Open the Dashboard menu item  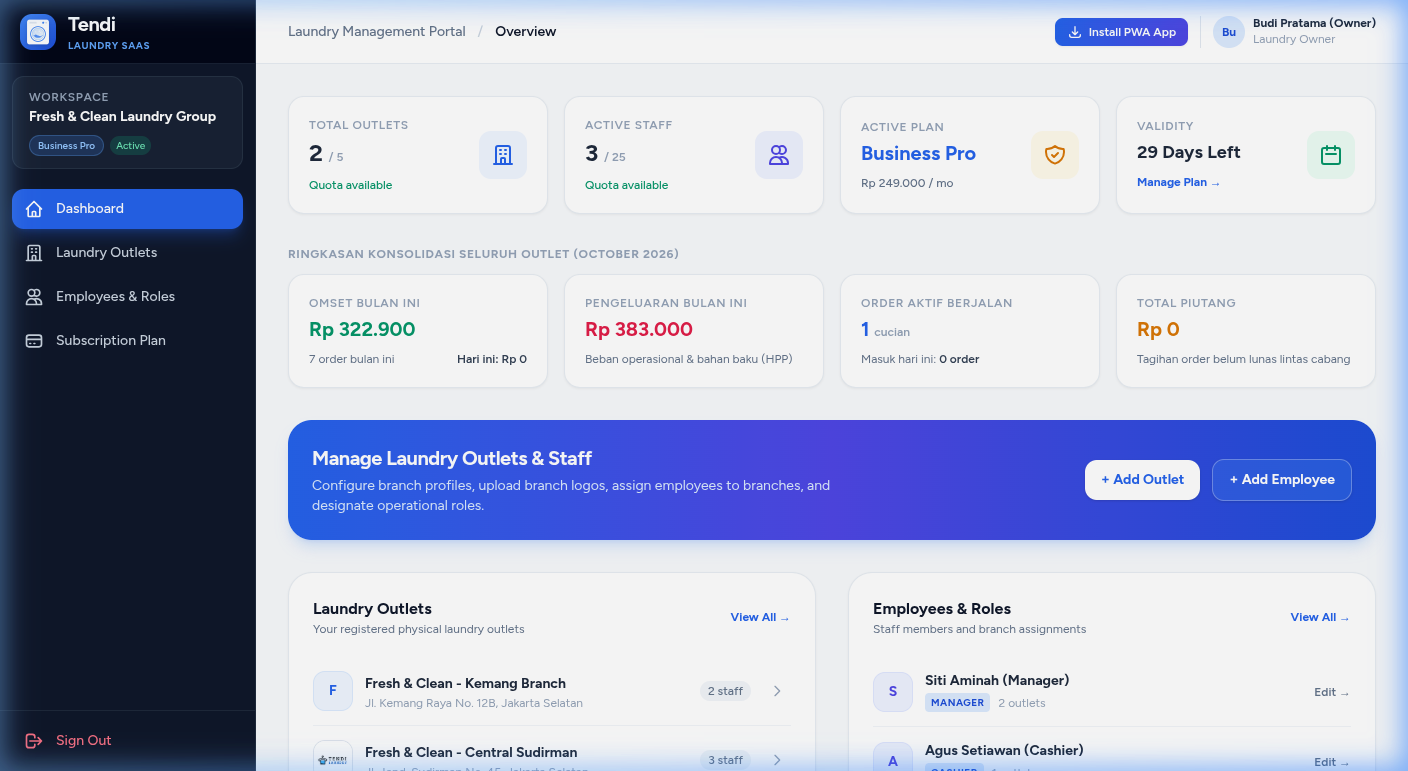127,209
